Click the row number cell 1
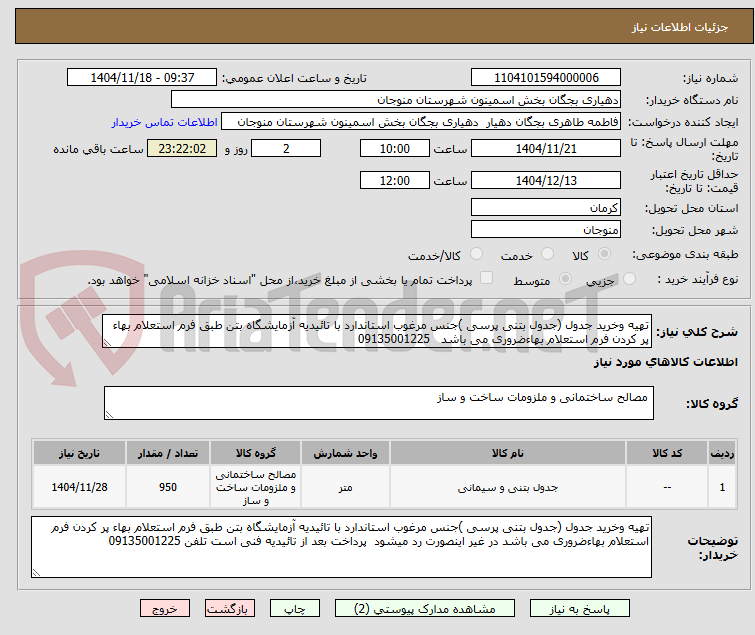Image resolution: width=755 pixels, height=635 pixels. [722, 487]
